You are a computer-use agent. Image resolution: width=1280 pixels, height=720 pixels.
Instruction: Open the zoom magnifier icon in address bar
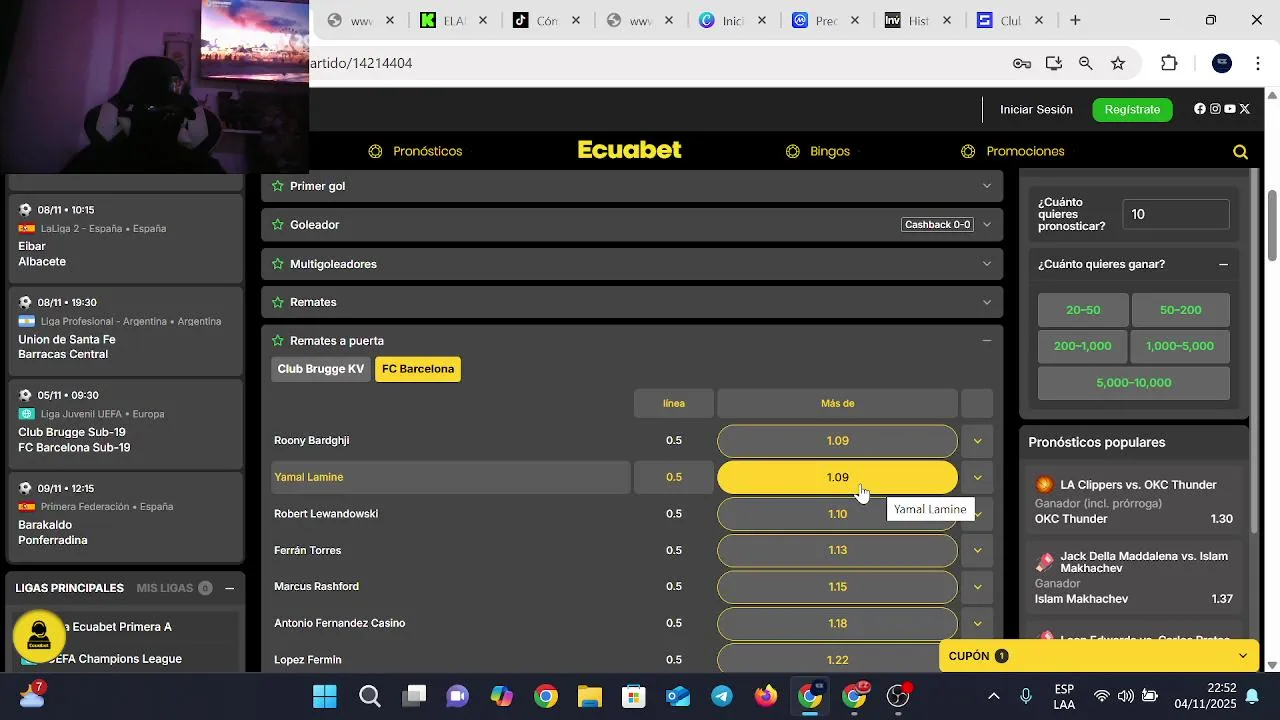pos(1086,63)
